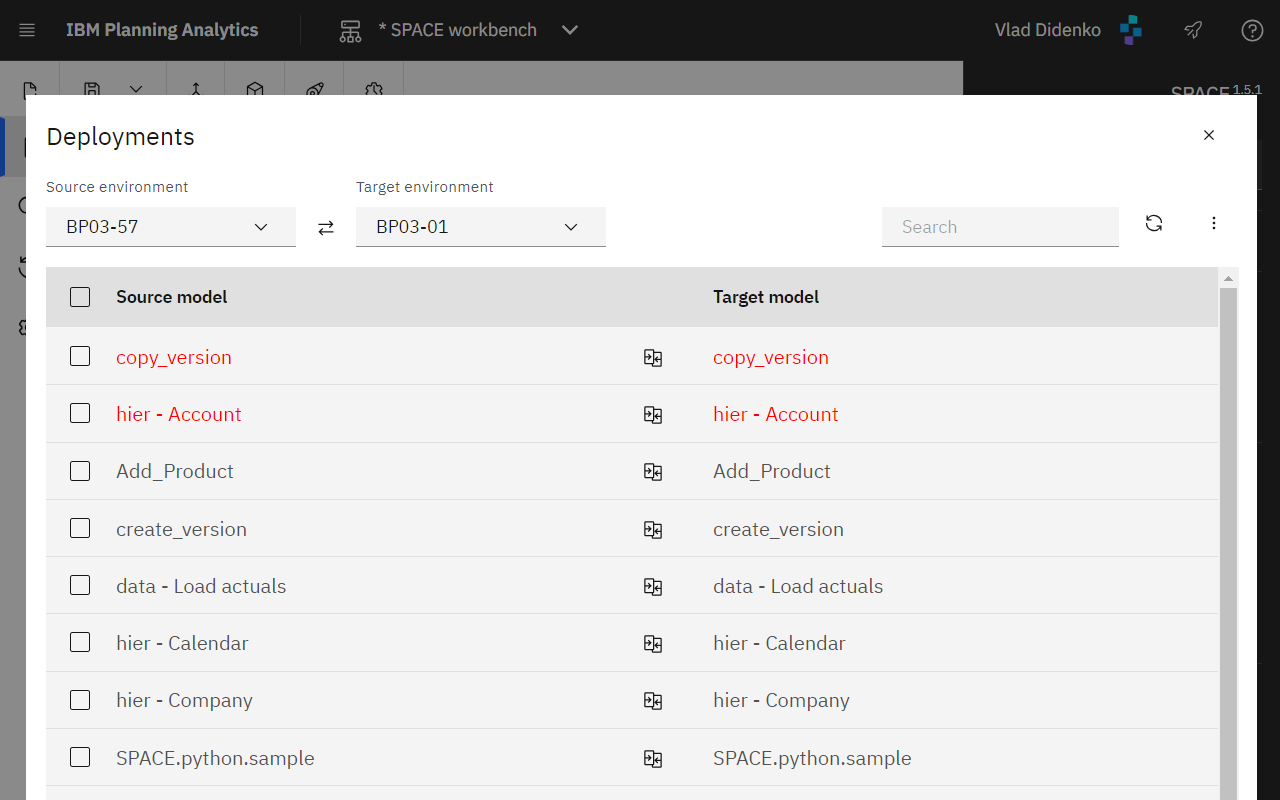1280x800 pixels.
Task: Click source model data - Load actuals
Action: point(201,586)
